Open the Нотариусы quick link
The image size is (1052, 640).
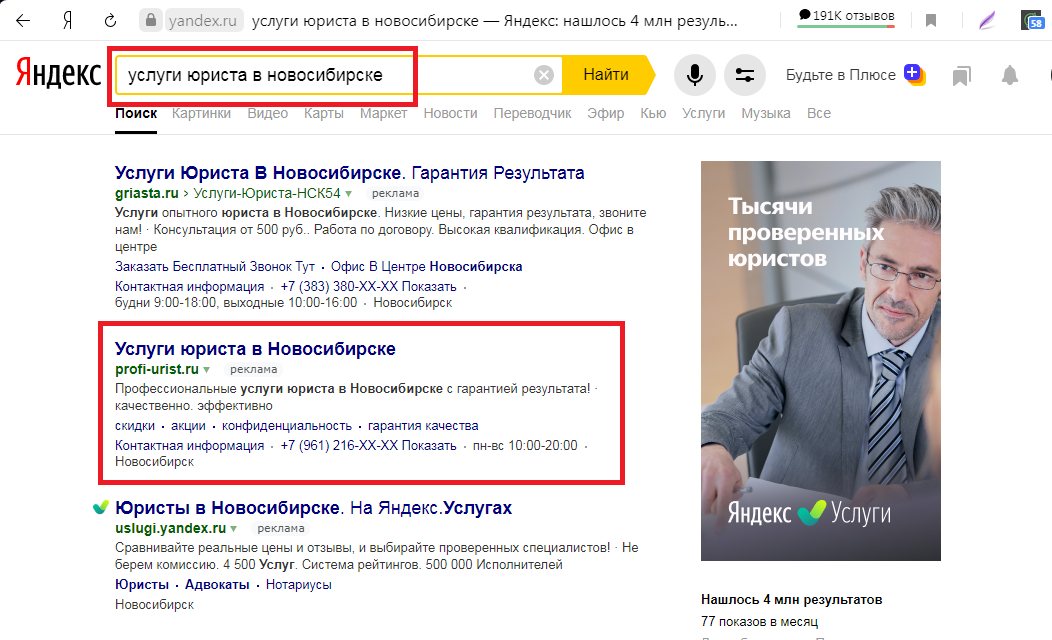(x=299, y=584)
